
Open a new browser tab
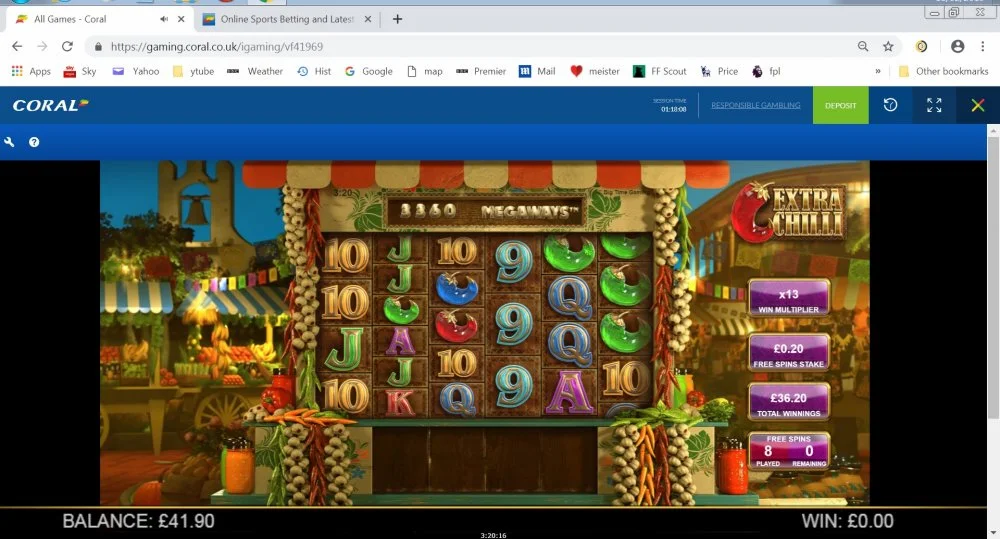(397, 19)
